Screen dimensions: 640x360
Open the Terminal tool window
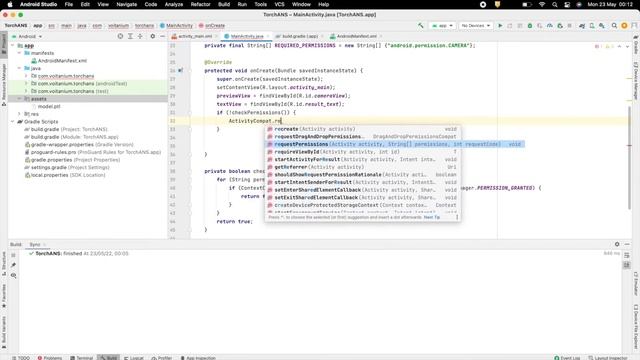click(82, 358)
